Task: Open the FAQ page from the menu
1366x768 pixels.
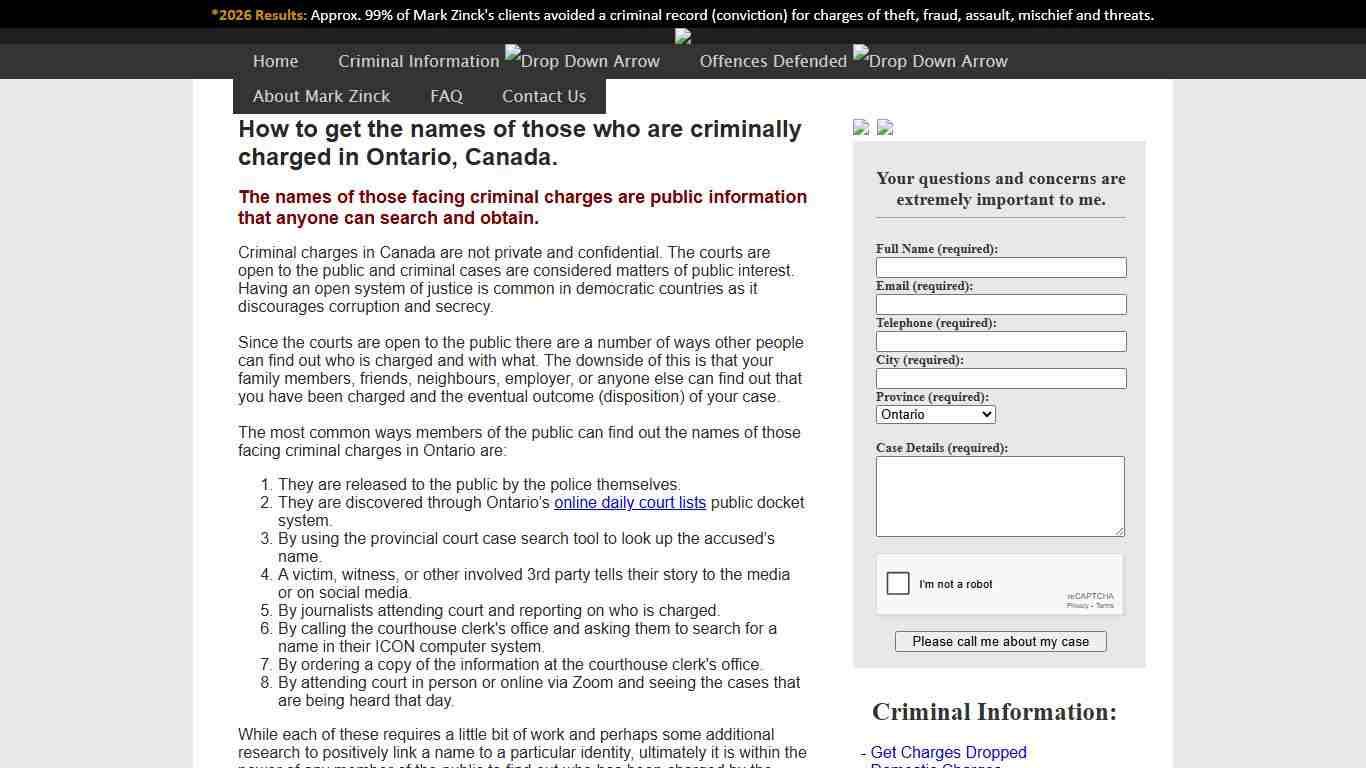Action: (446, 96)
